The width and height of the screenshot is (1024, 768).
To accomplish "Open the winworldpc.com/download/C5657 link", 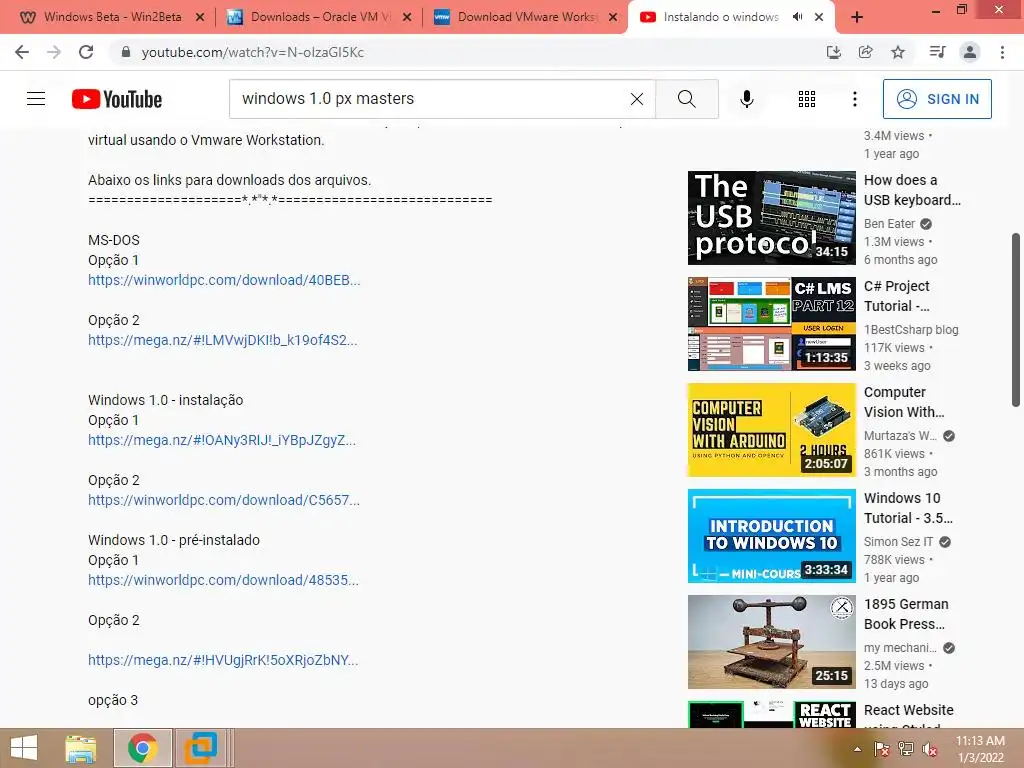I will pyautogui.click(x=224, y=500).
